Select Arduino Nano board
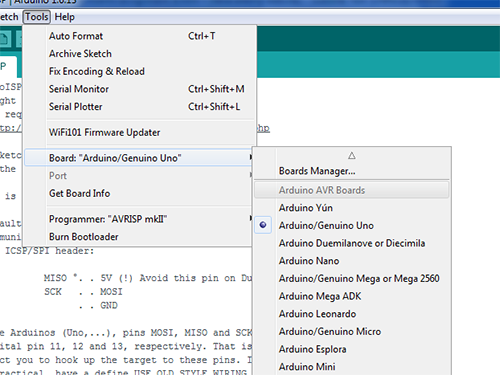 tap(352, 261)
